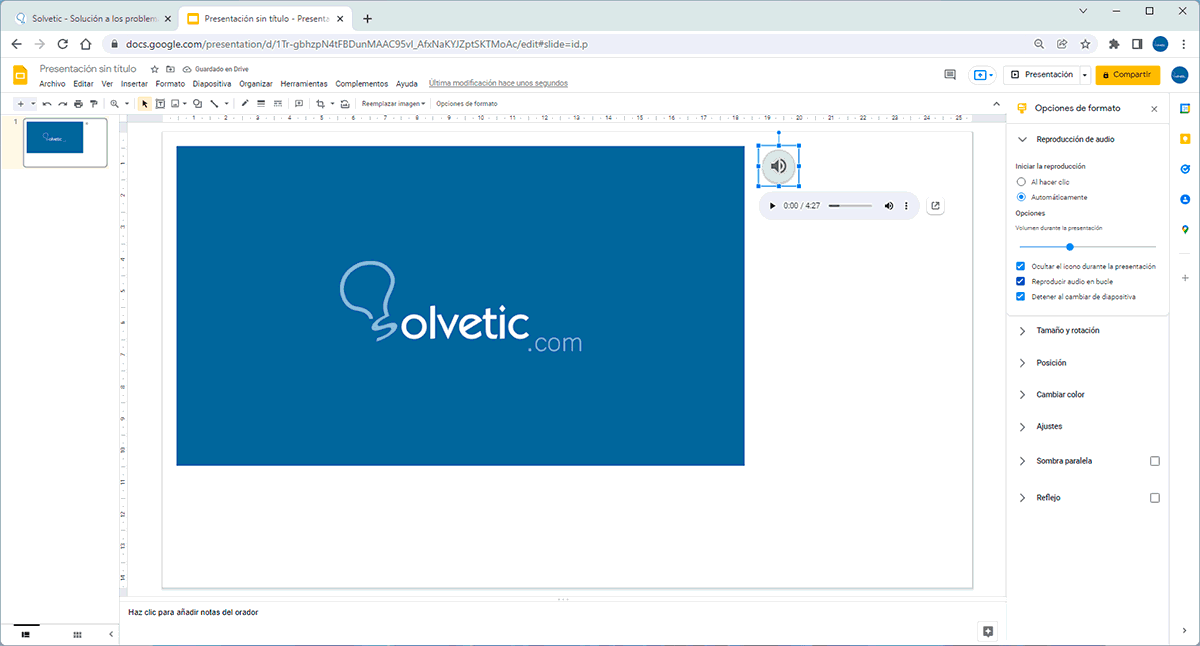Activate the paint format tool

[94, 104]
